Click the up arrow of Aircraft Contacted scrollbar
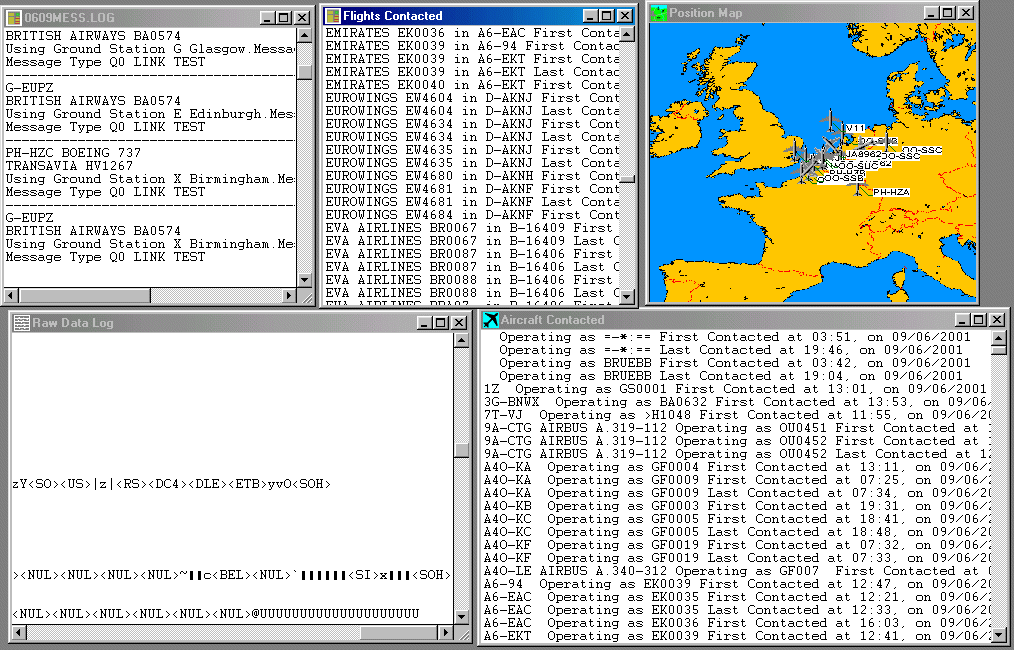The height and width of the screenshot is (650, 1014). [x=998, y=338]
